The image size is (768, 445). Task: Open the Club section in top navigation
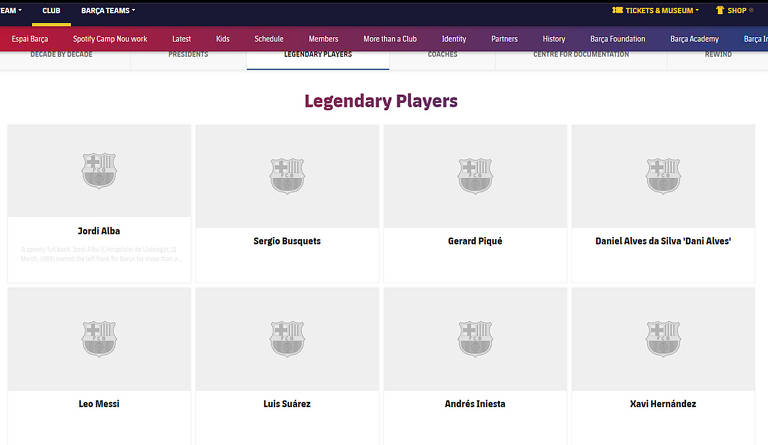(51, 10)
